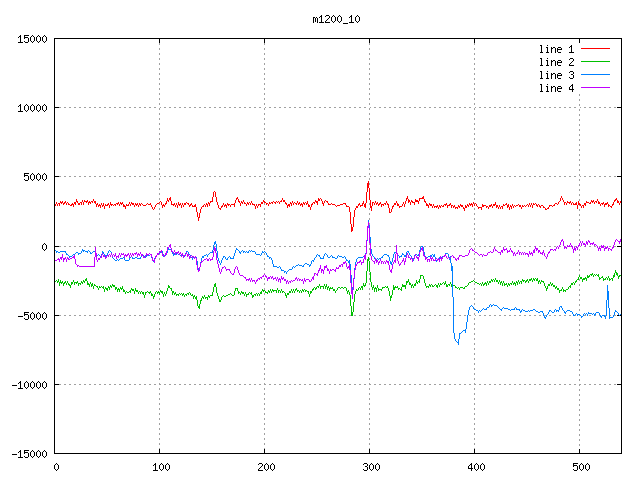Click the 500 x-axis tick label
This screenshot has width=640, height=480.
click(x=579, y=467)
